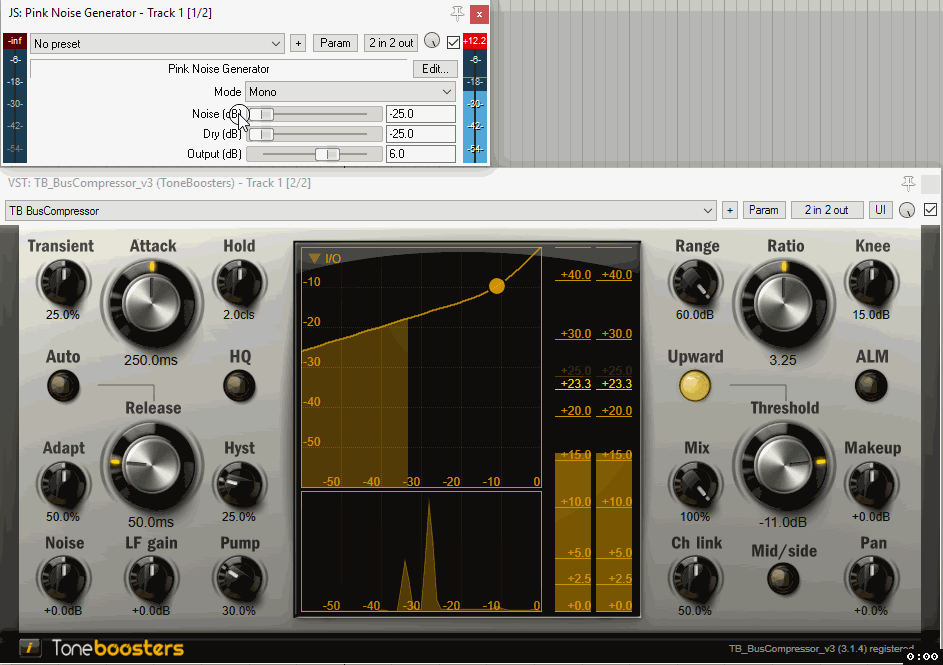
Task: Click the ToneBoosters info icon
Action: (29, 648)
